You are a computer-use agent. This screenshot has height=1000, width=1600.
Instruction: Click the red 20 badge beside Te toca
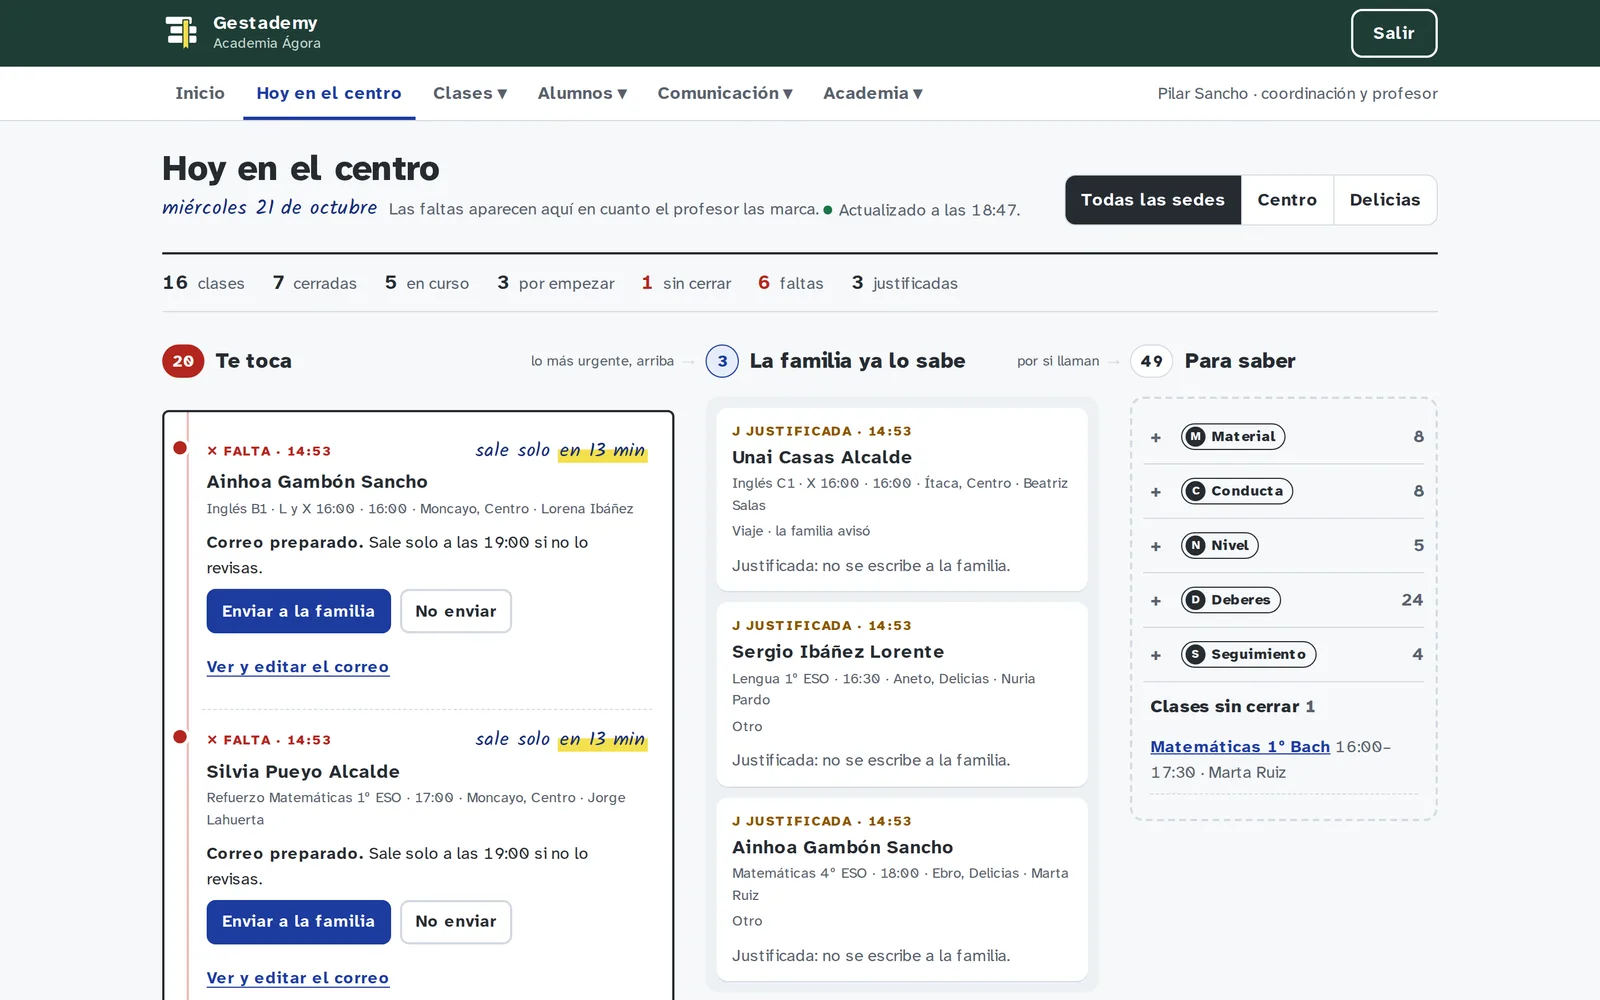pyautogui.click(x=183, y=361)
